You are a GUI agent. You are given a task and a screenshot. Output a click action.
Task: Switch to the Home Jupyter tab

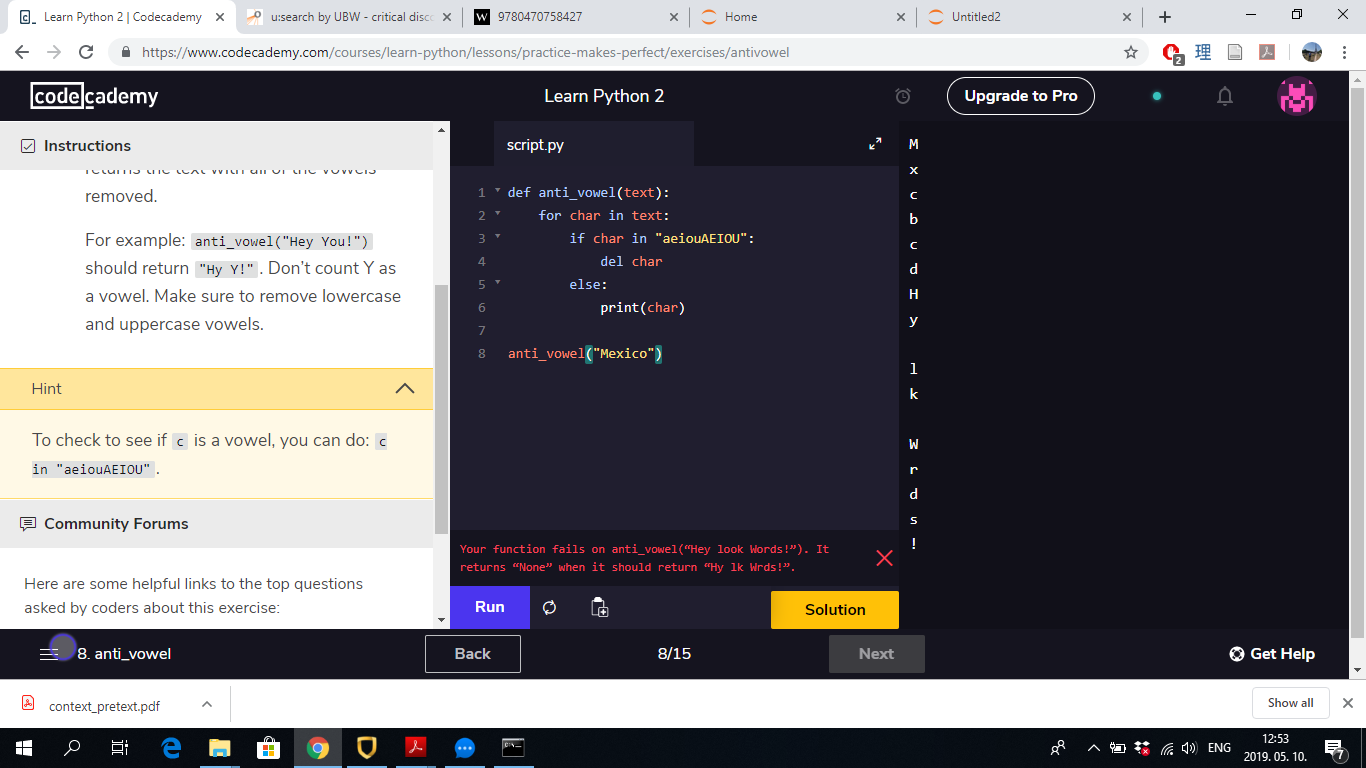pos(800,17)
